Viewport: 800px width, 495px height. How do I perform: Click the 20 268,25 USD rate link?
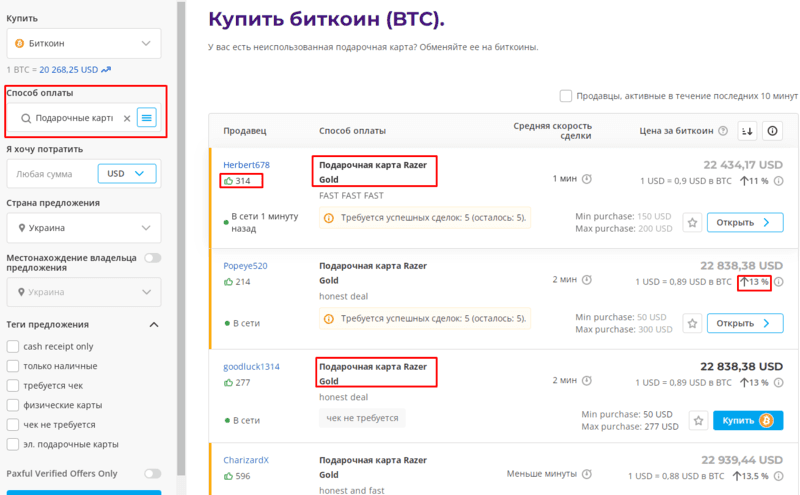point(68,69)
